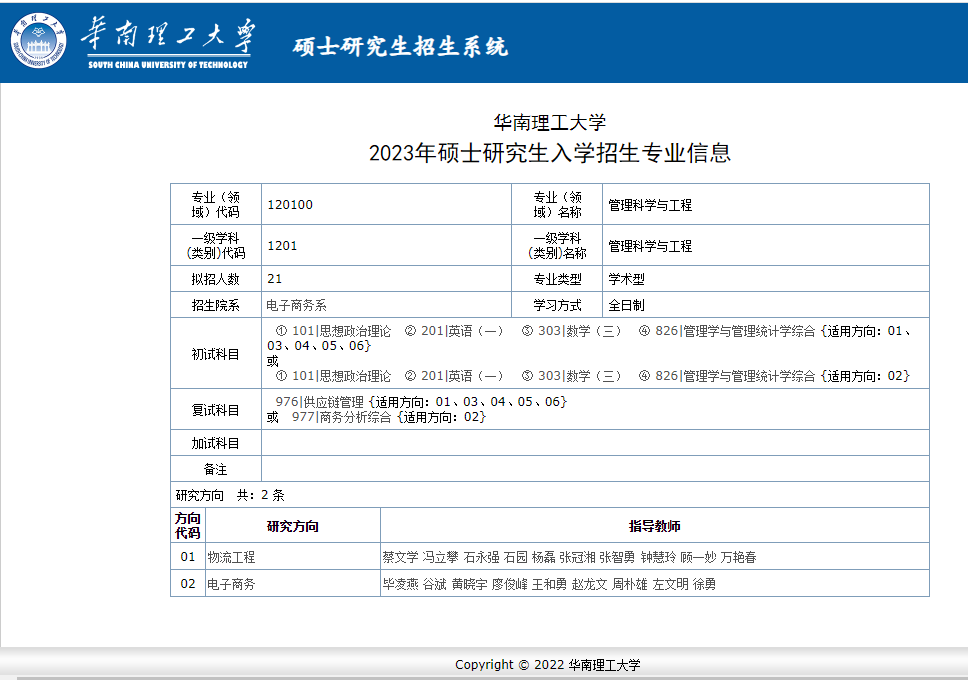Click the 拟招人数 label

coord(215,279)
